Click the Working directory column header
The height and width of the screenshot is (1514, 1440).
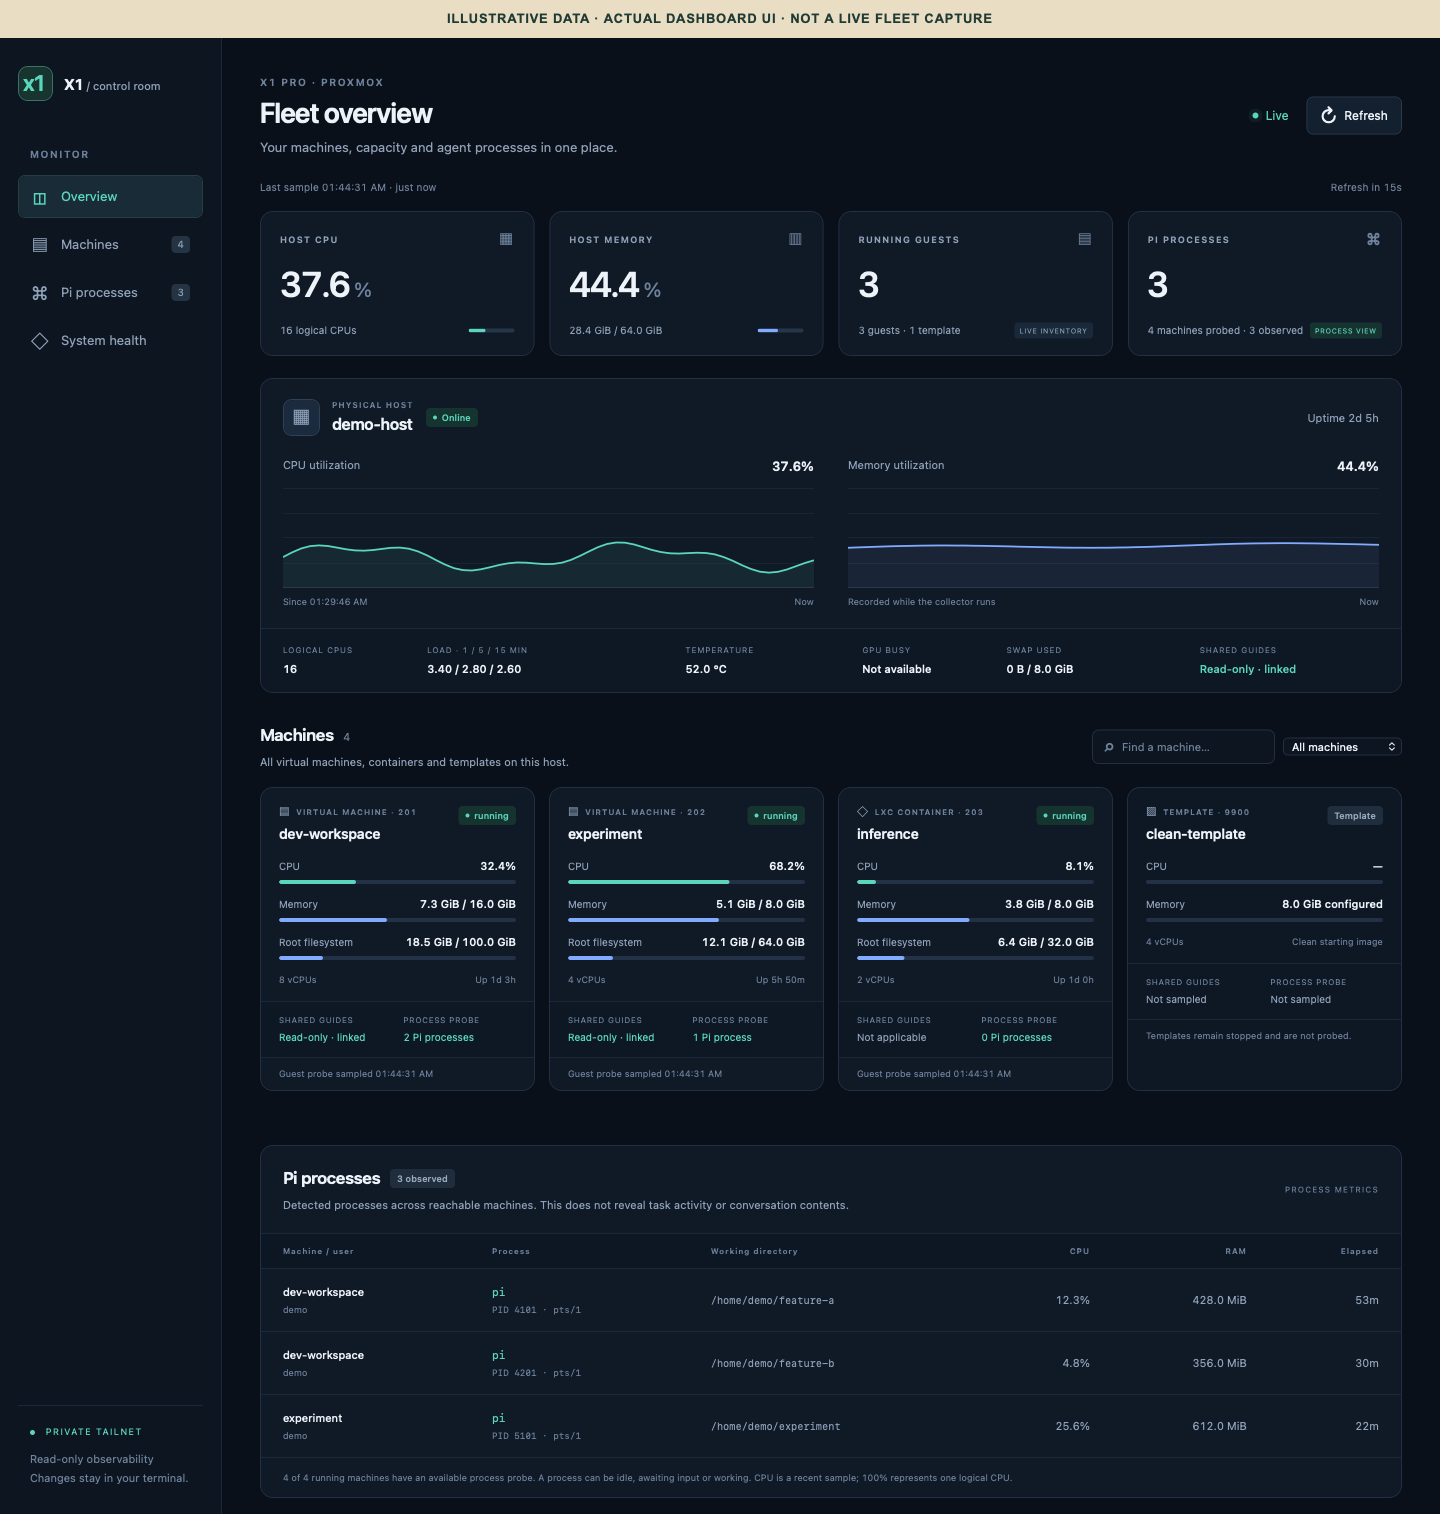pos(754,1252)
